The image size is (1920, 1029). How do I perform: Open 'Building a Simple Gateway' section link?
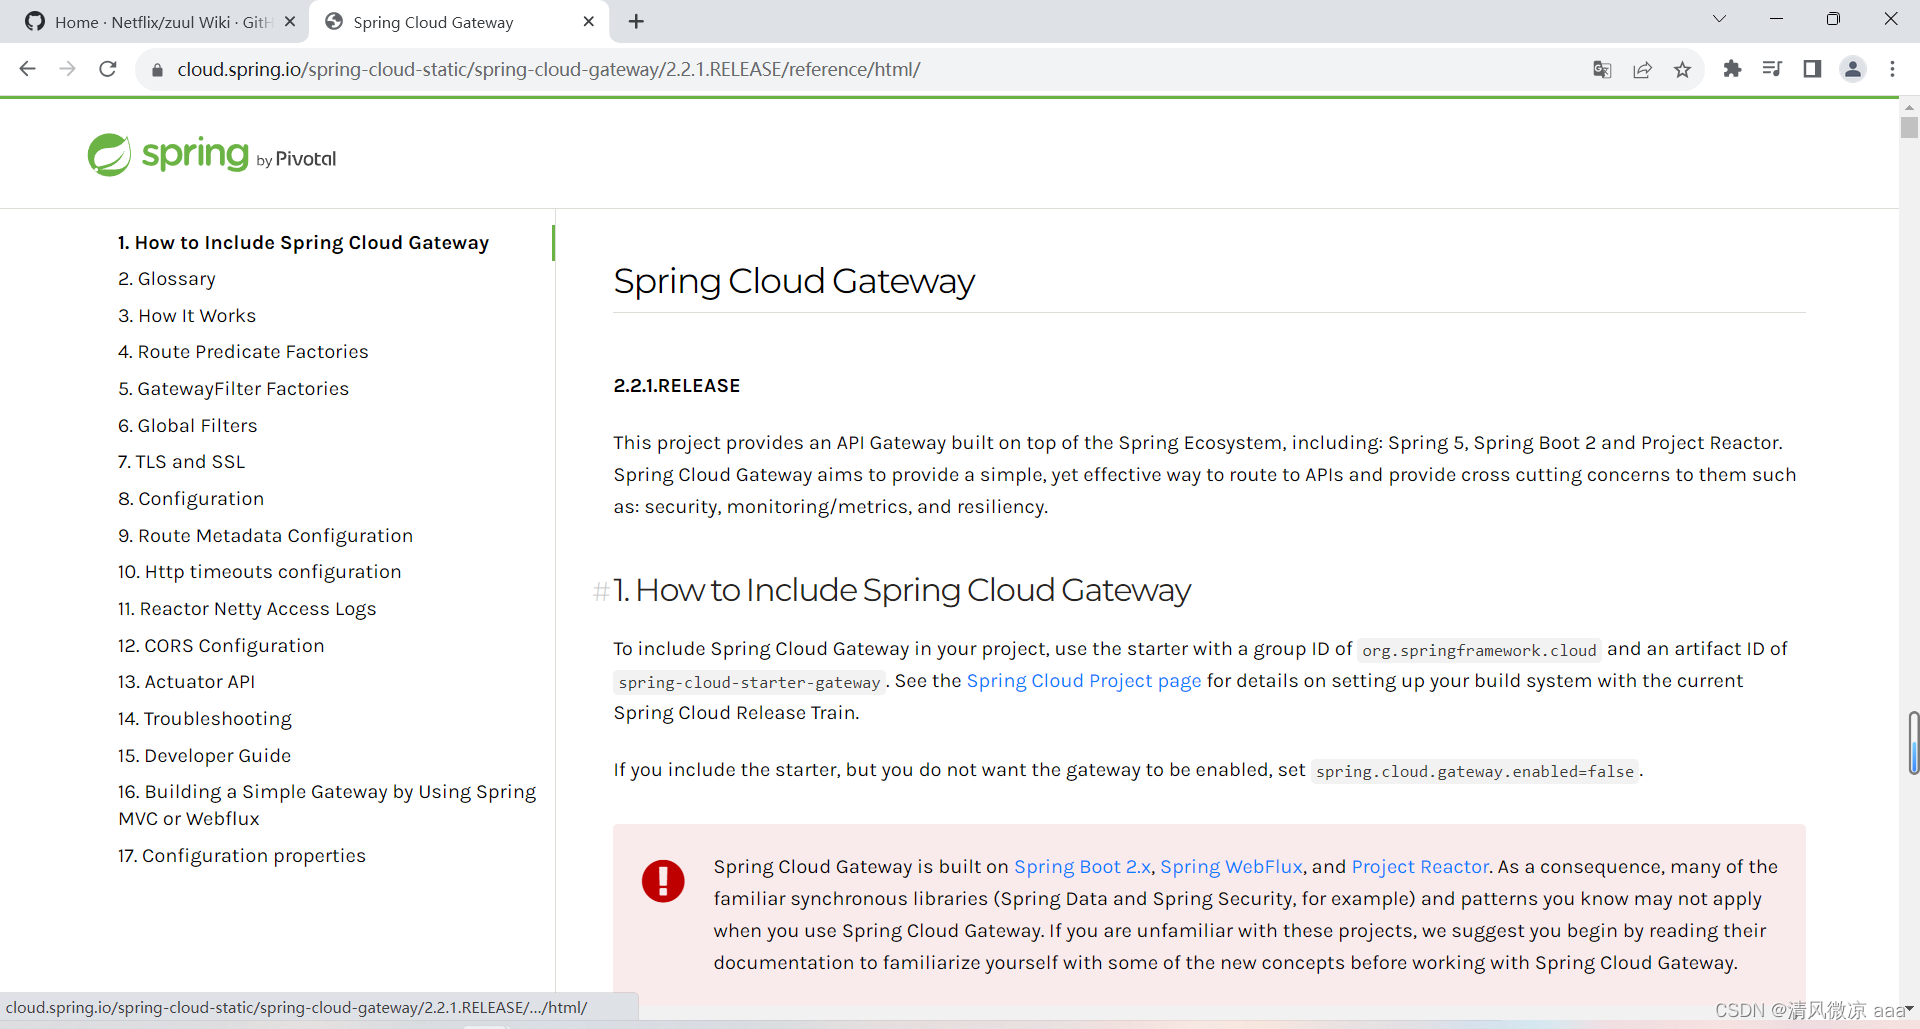(x=327, y=805)
